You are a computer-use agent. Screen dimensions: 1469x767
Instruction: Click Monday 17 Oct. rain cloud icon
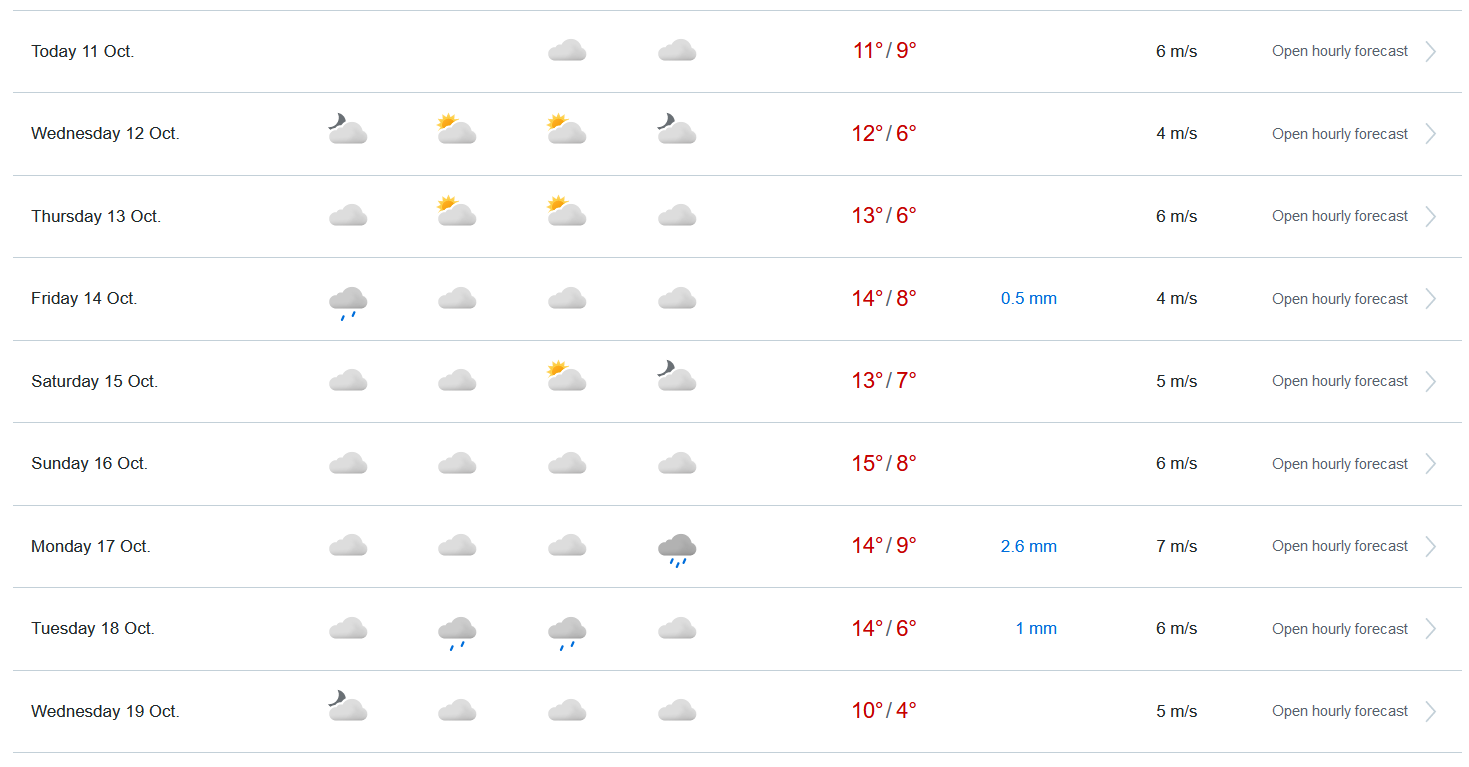[x=677, y=548]
